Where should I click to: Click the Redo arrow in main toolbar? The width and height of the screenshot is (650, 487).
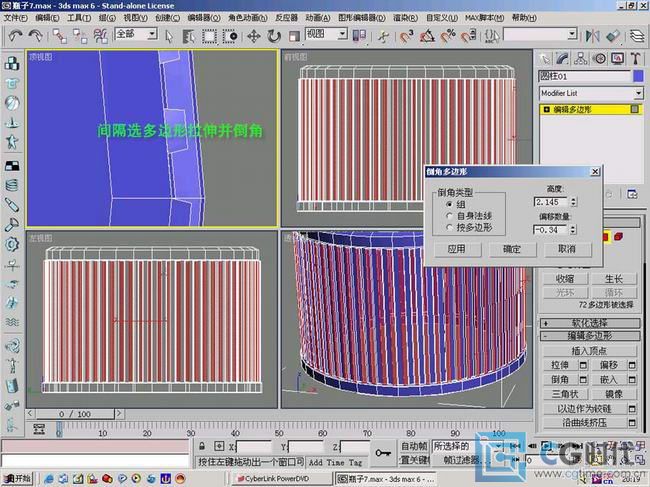click(x=36, y=36)
